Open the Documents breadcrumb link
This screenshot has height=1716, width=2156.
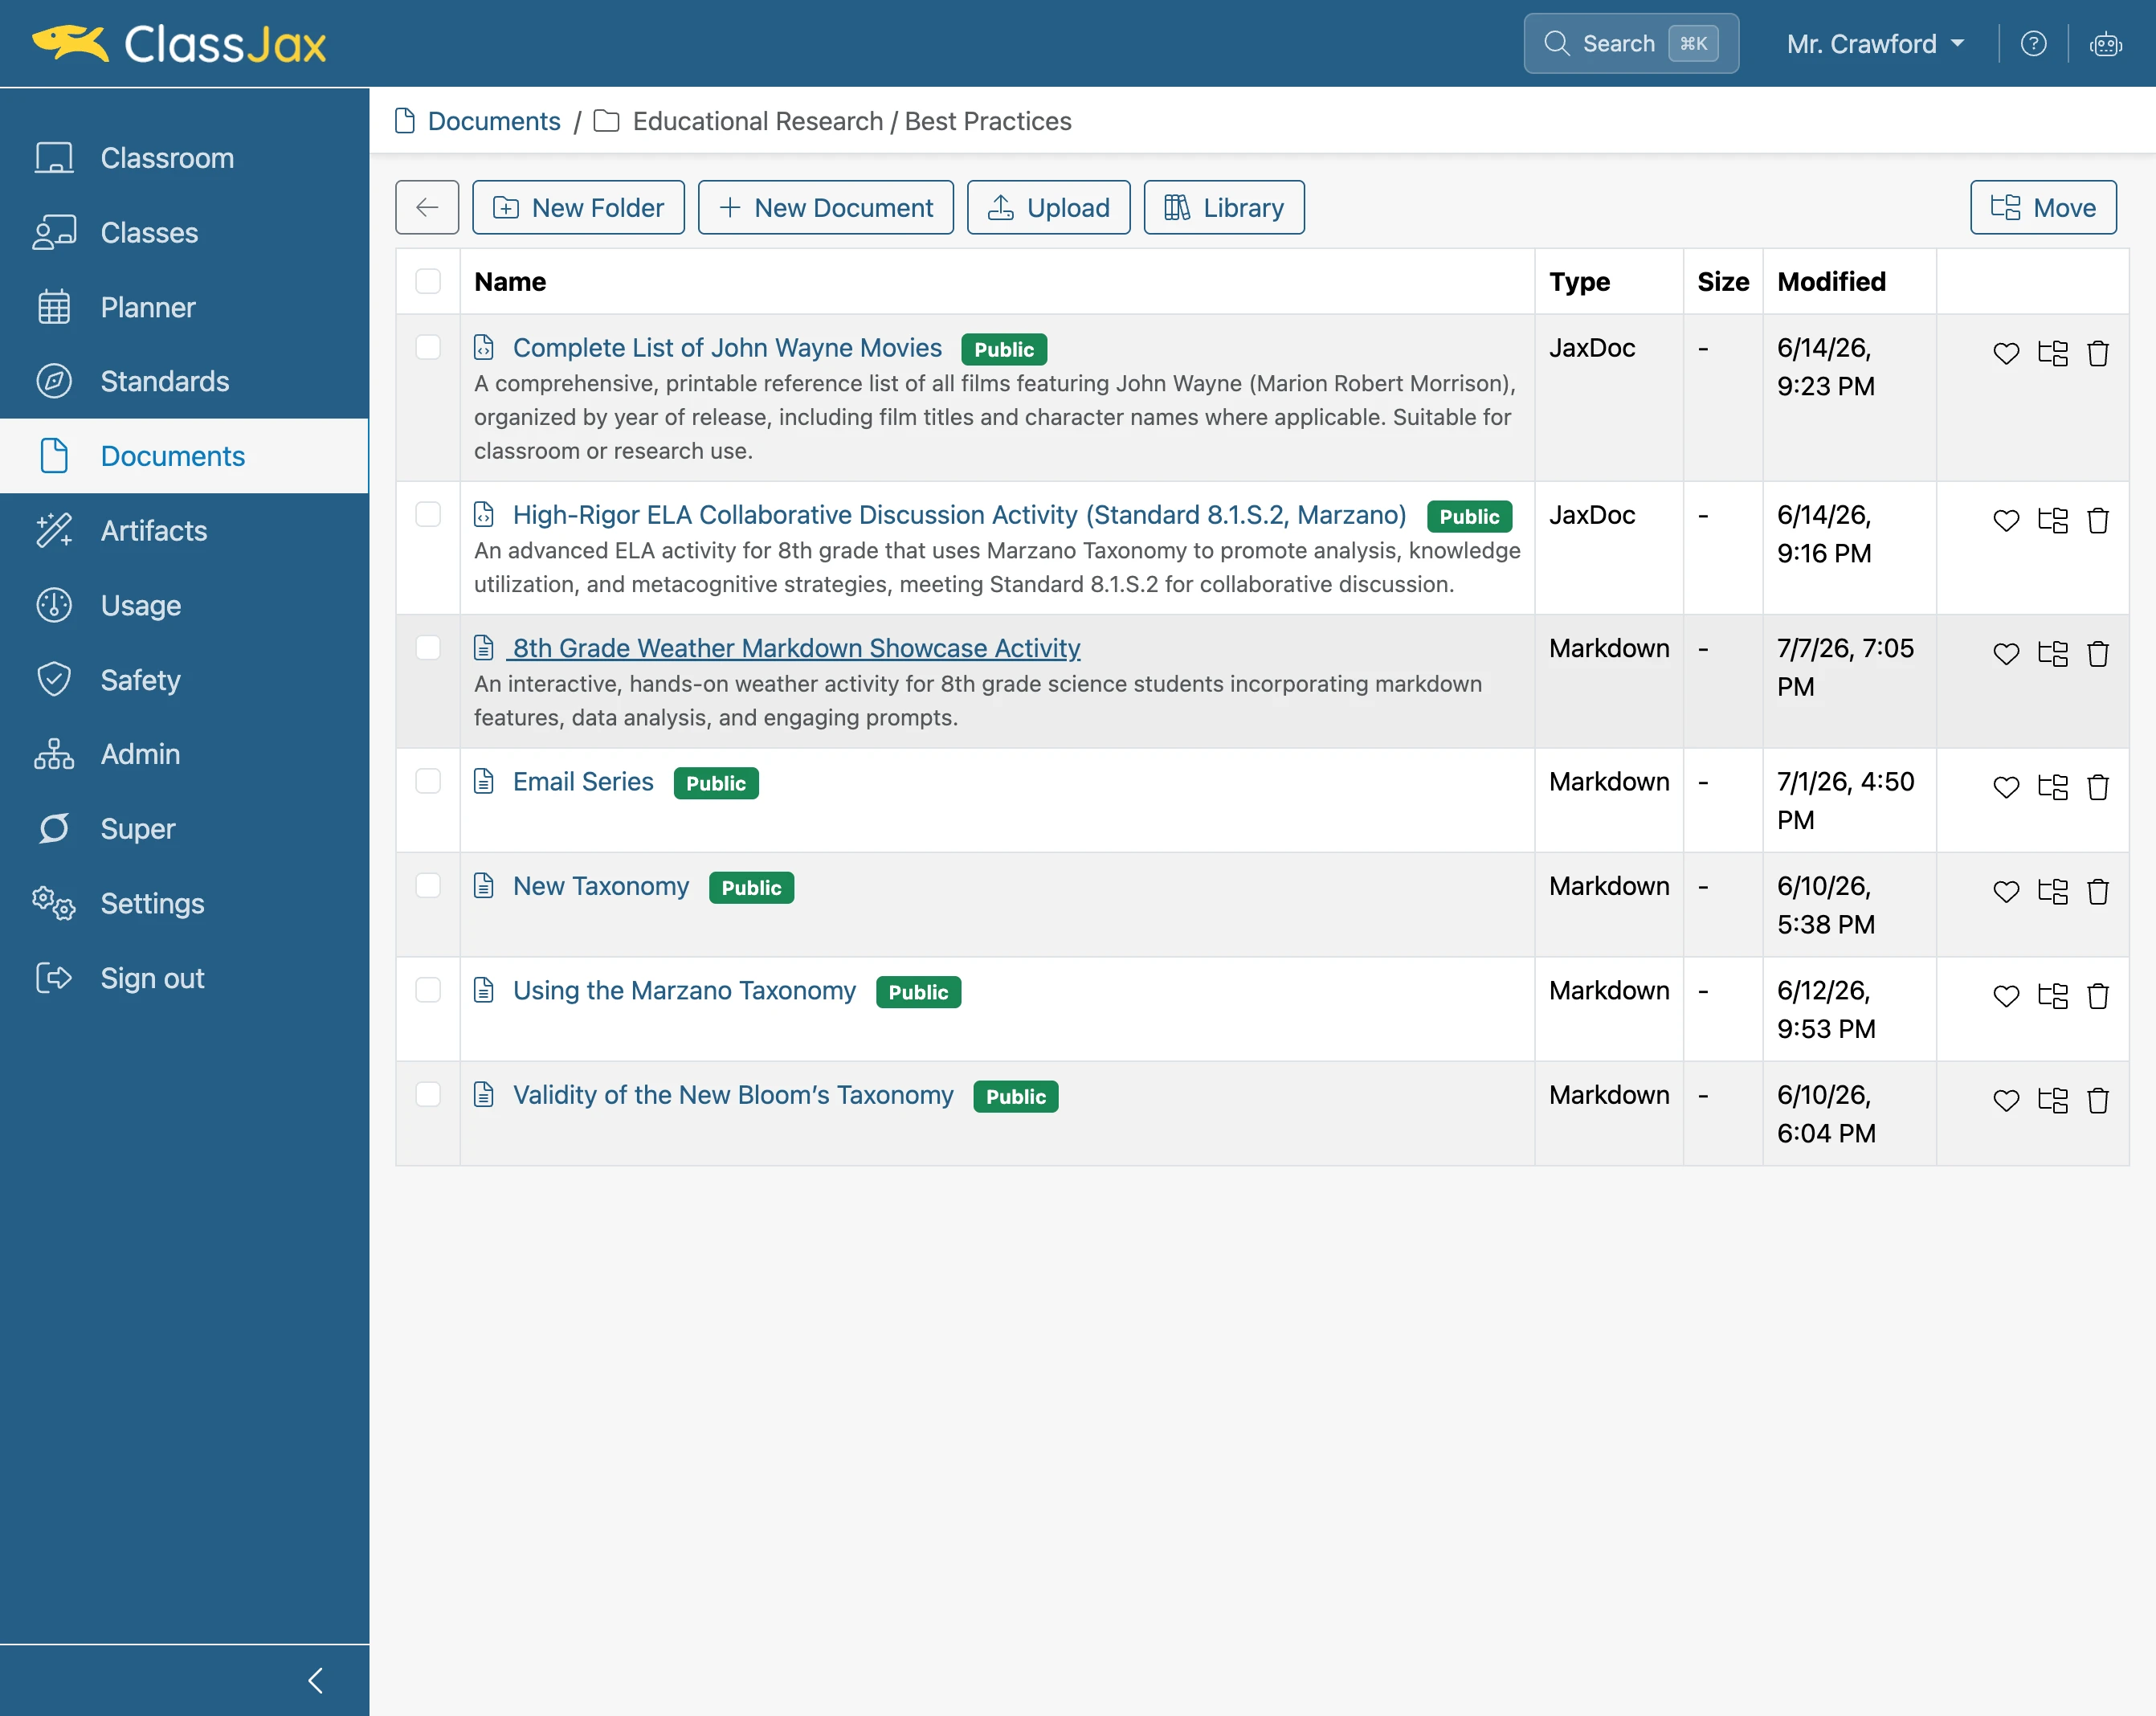[x=494, y=121]
